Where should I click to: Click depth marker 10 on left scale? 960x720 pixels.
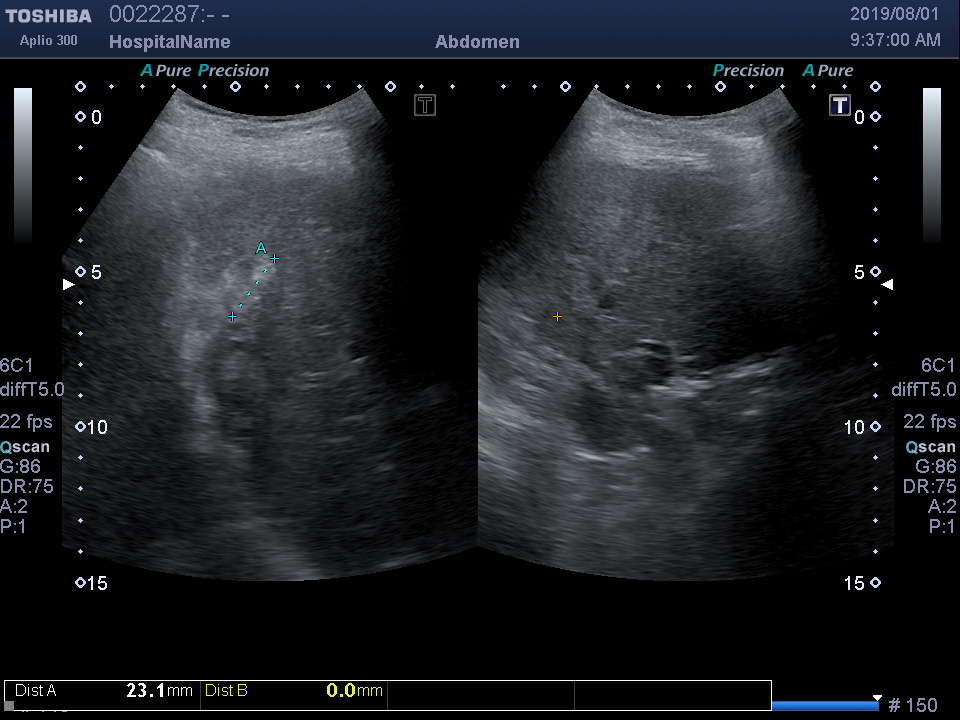[x=97, y=427]
